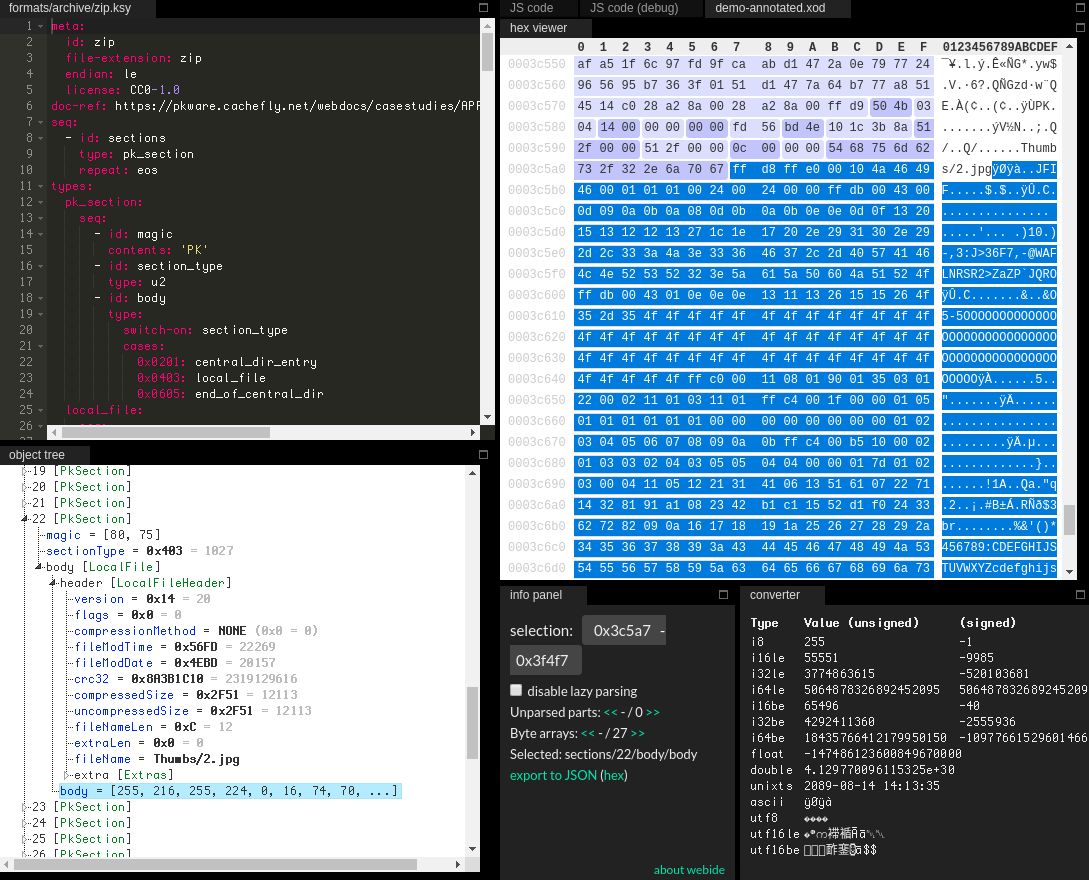Fold the switch type block at line 19

tap(40, 314)
